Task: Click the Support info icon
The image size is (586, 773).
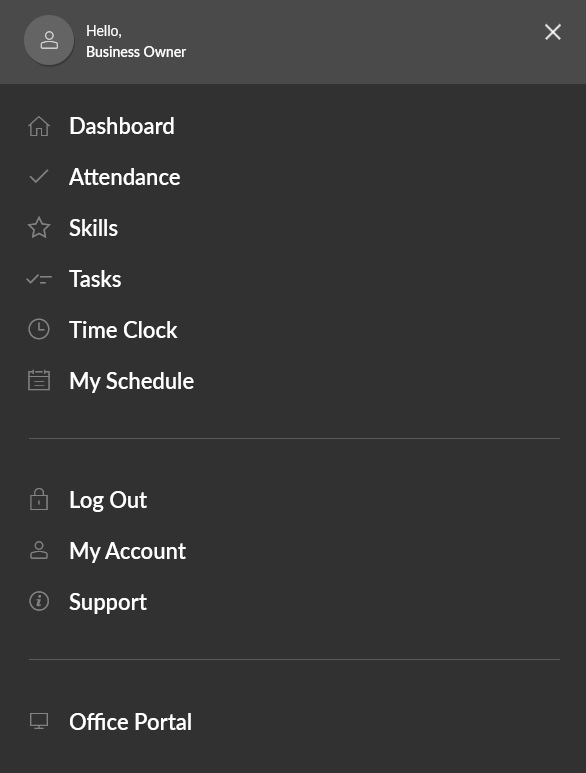Action: point(39,601)
